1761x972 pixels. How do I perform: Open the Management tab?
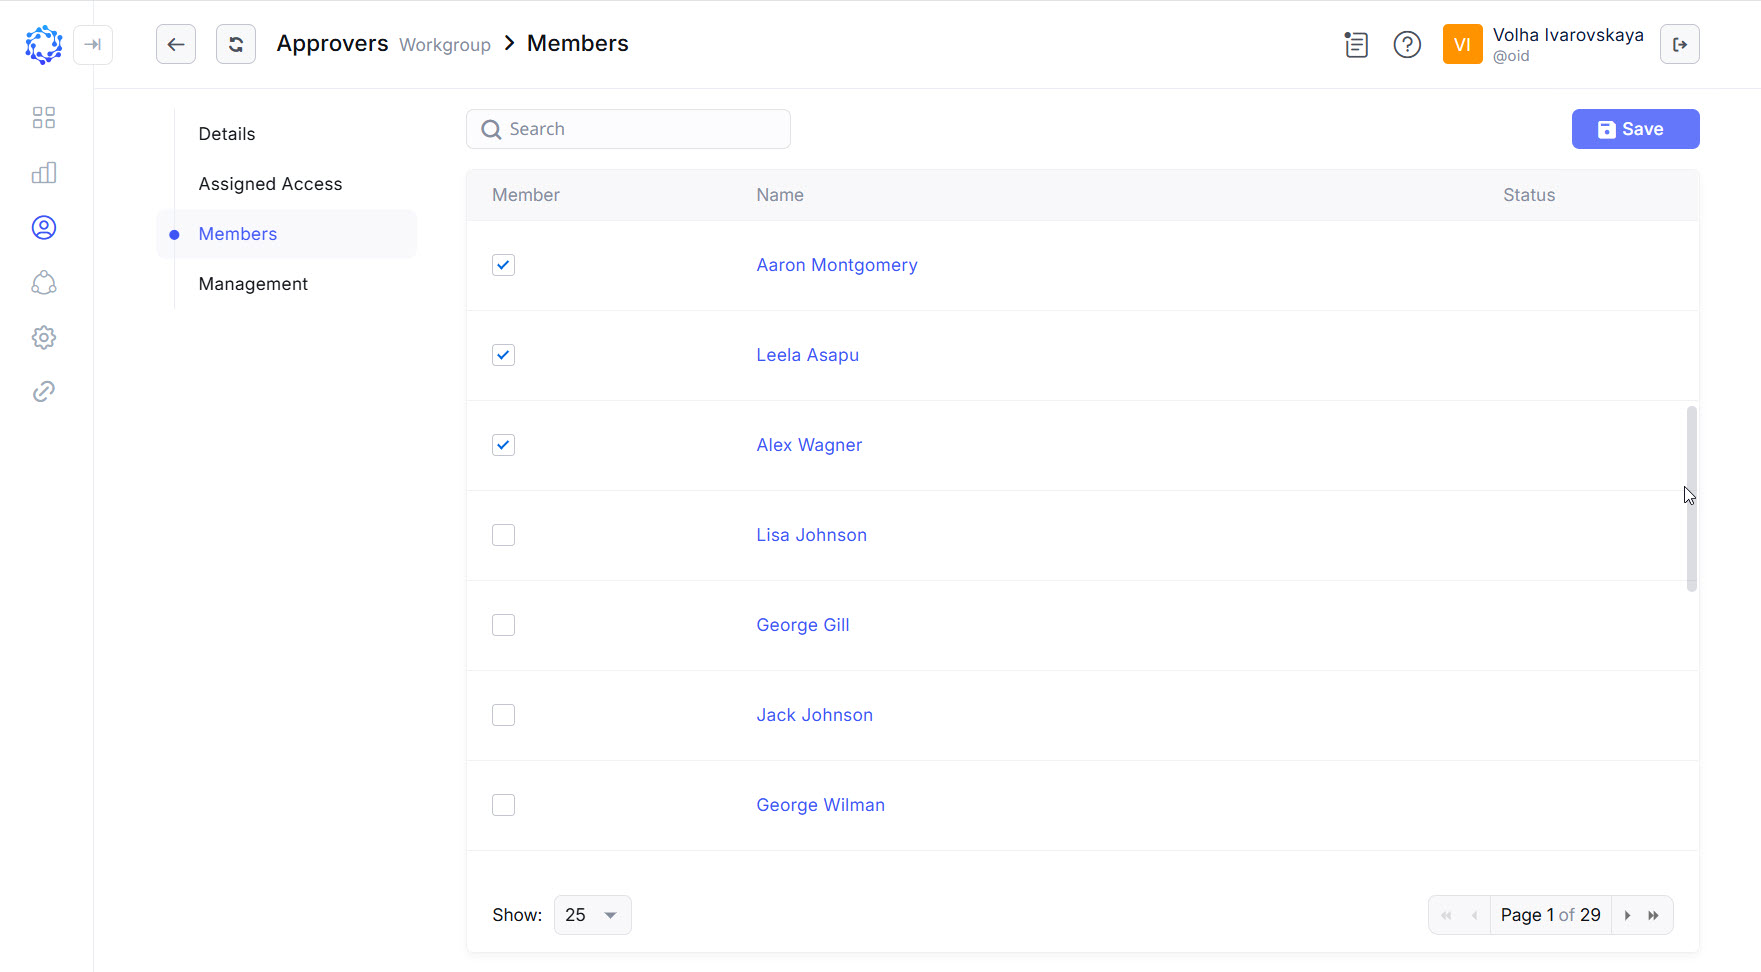point(253,284)
